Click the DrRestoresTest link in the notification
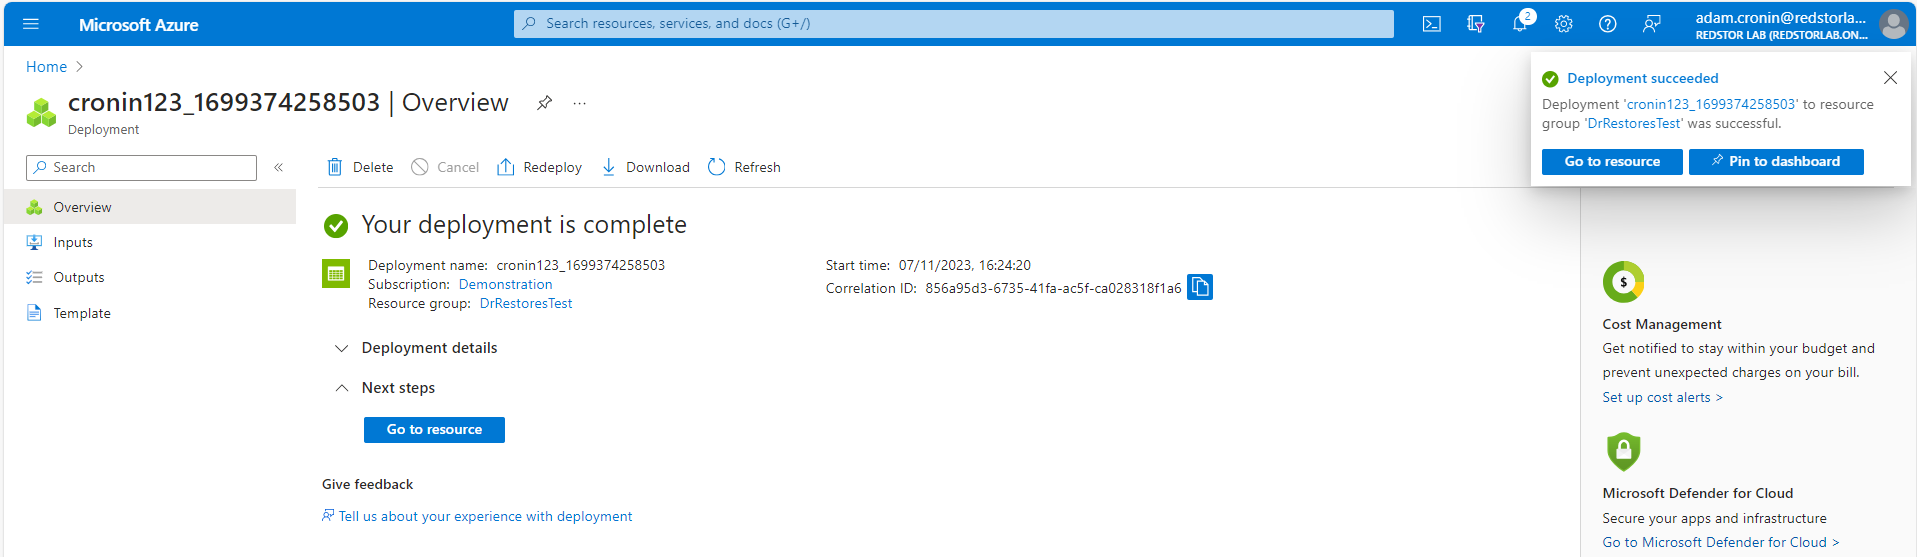Viewport: 1917px width, 557px height. [1634, 123]
